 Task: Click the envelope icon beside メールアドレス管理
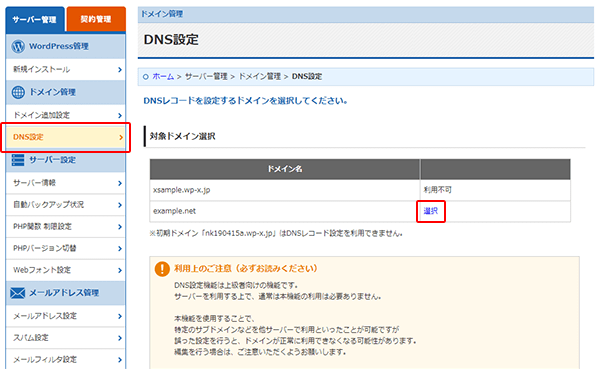click(18, 293)
